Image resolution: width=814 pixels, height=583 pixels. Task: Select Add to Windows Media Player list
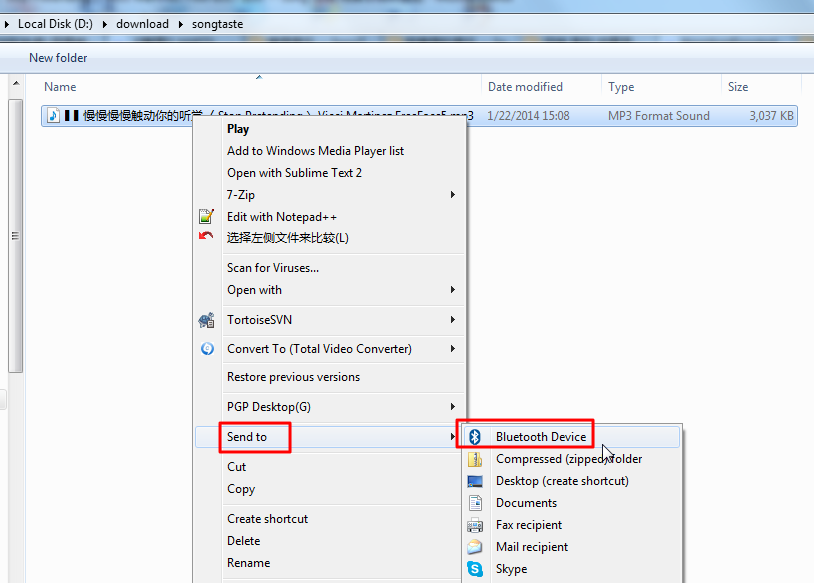tap(315, 151)
